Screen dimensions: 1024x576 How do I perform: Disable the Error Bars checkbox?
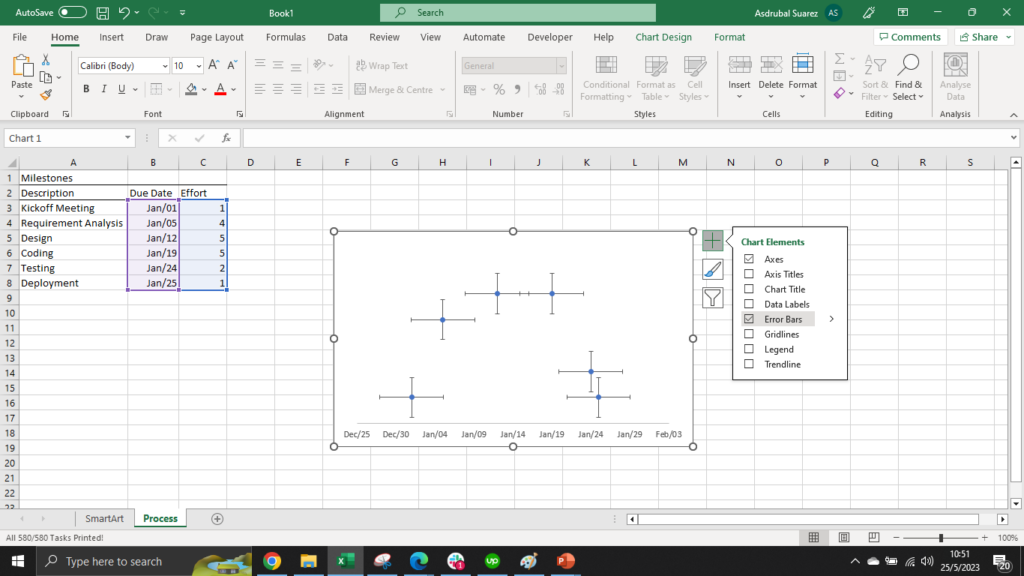[x=749, y=319]
